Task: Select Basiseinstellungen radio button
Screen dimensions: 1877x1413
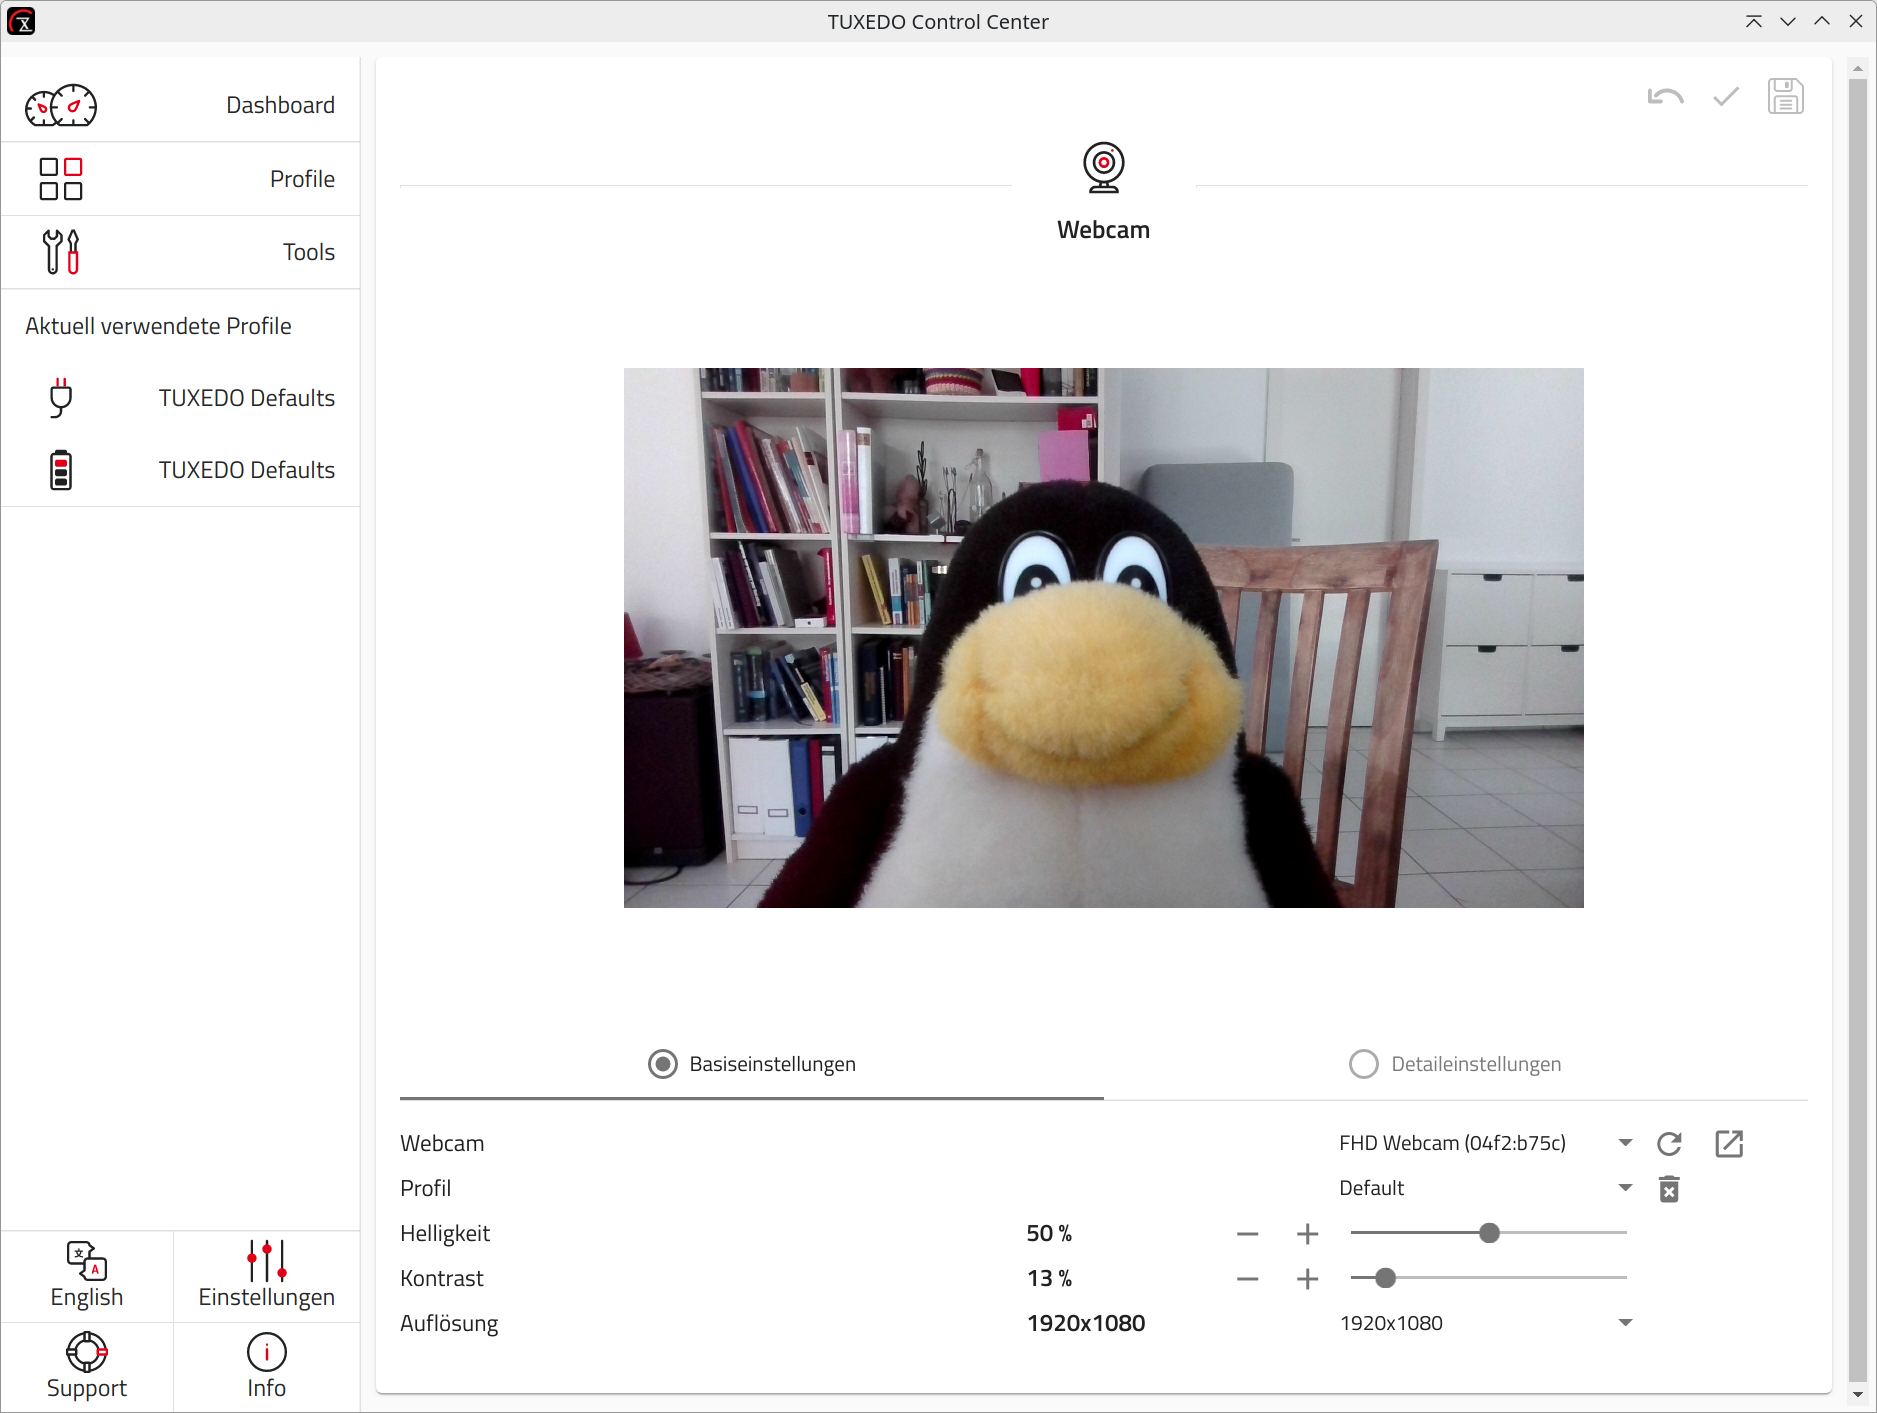Action: [662, 1064]
